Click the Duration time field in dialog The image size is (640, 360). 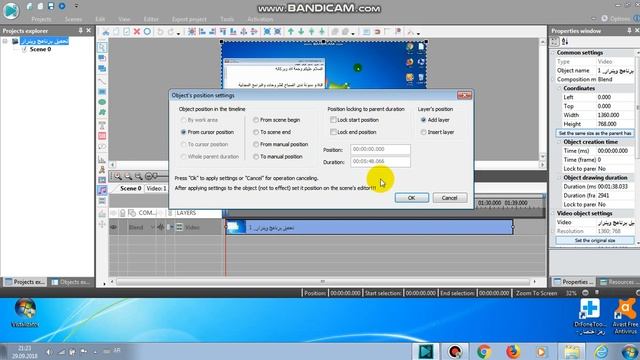click(380, 162)
